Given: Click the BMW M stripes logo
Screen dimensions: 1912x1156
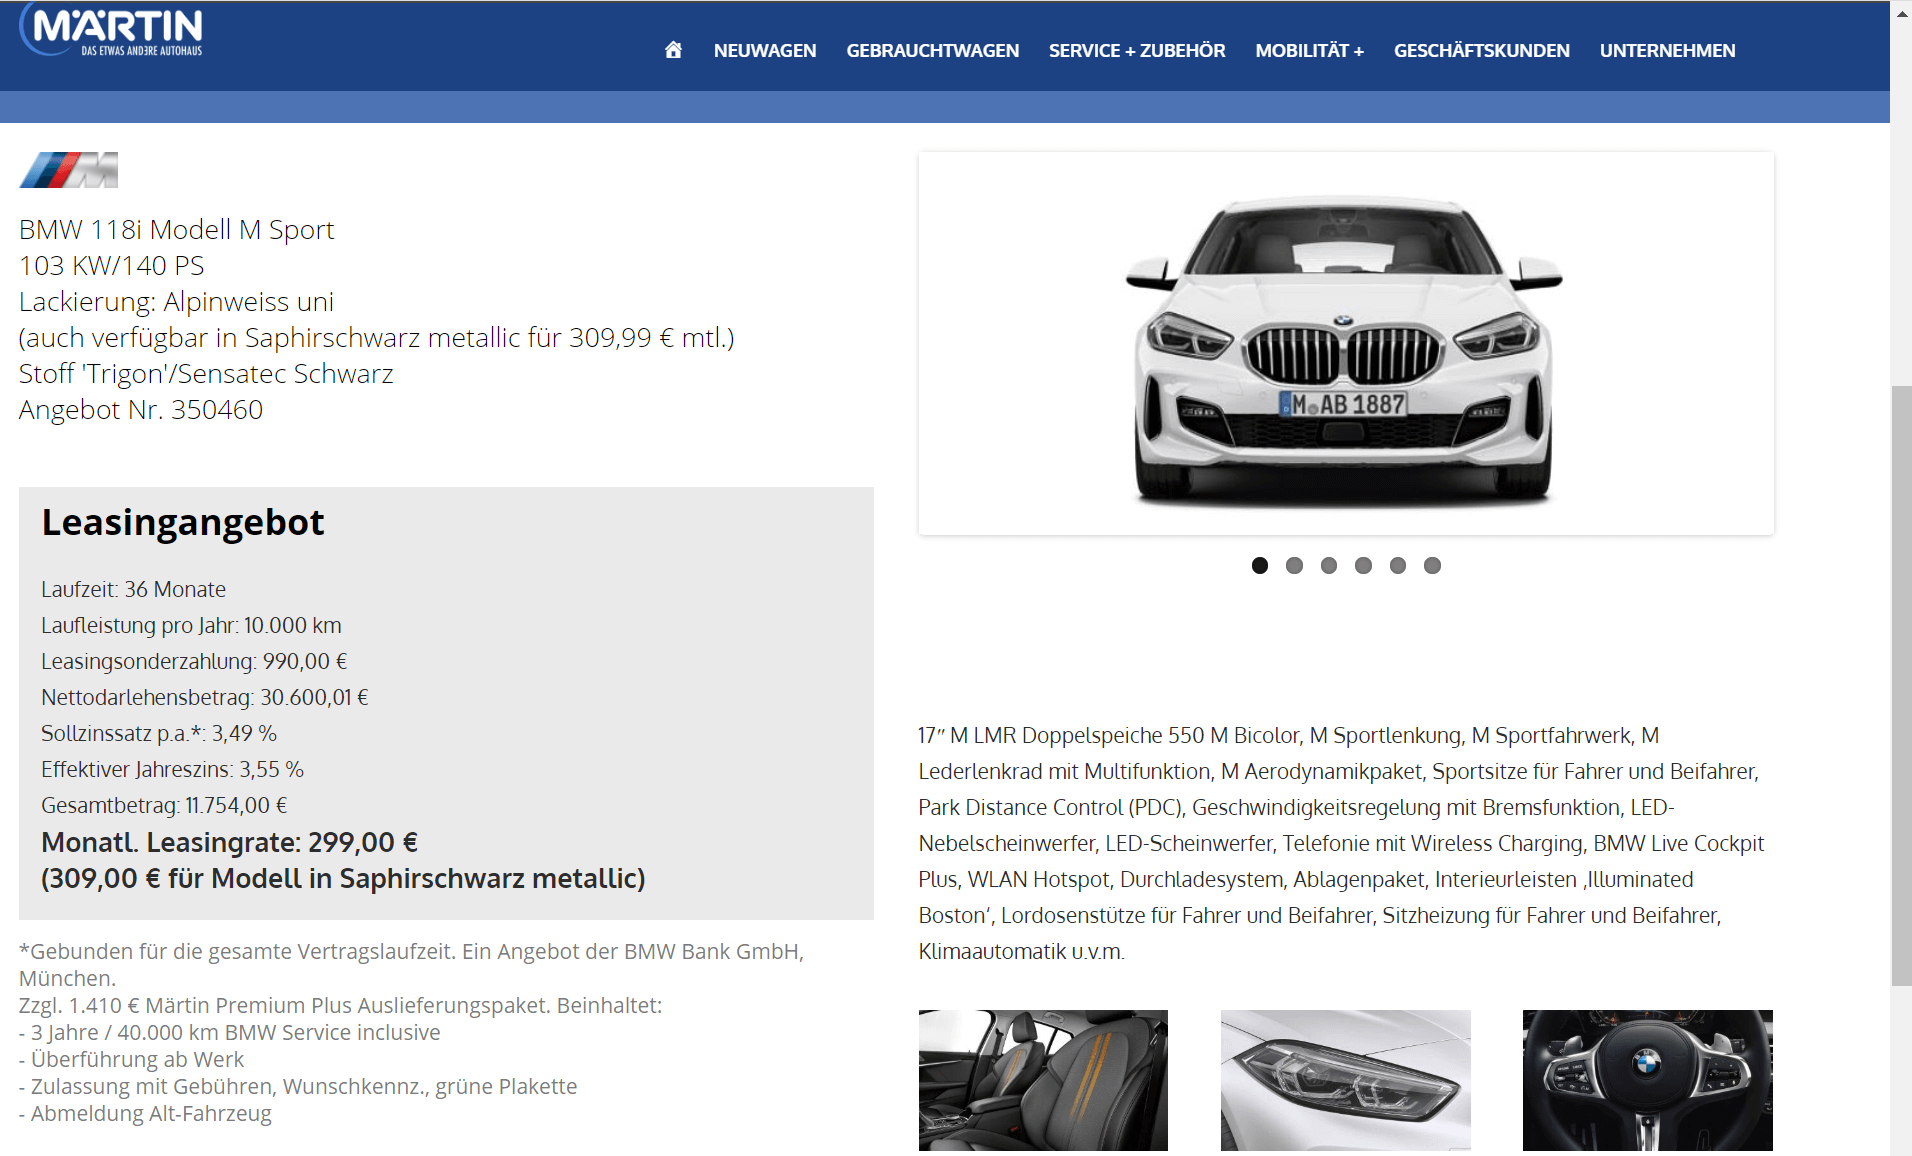Looking at the screenshot, I should click(x=69, y=170).
